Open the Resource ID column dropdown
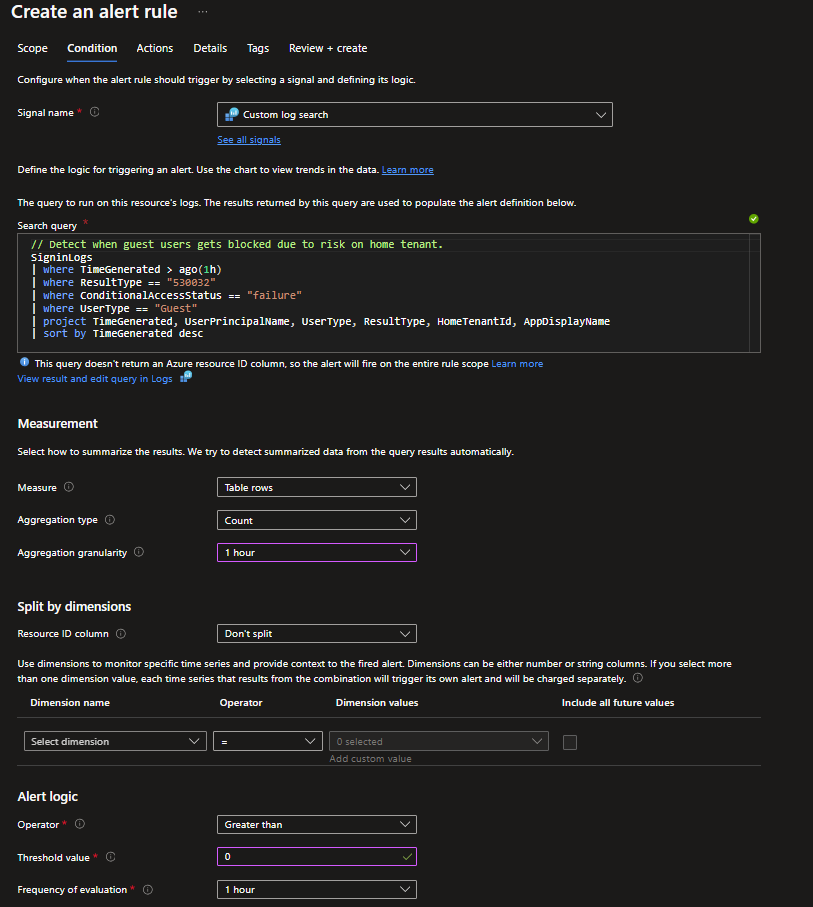Image resolution: width=813 pixels, height=907 pixels. click(316, 633)
